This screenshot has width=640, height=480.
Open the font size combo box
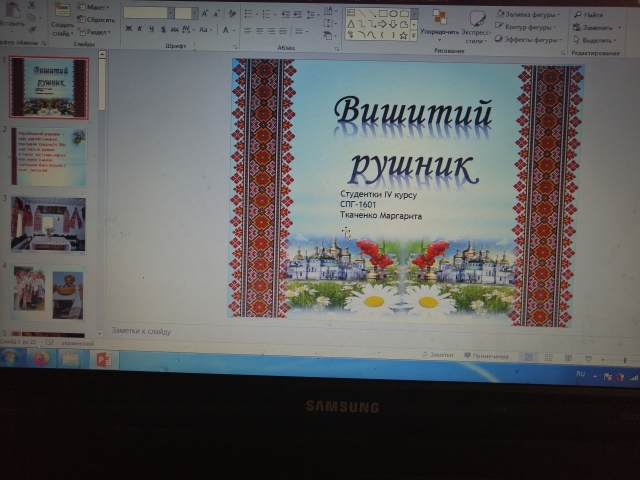(x=186, y=13)
